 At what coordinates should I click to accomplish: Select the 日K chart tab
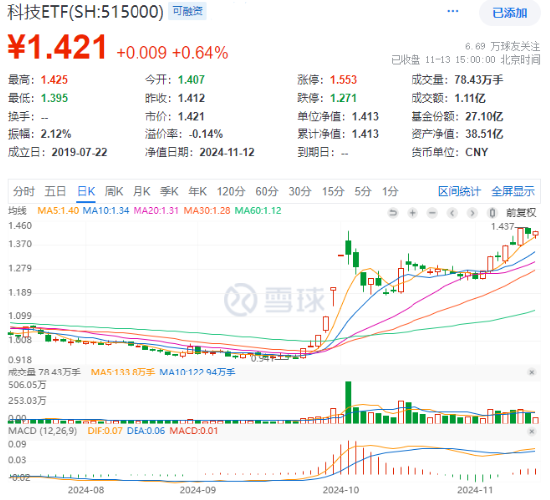coord(86,191)
